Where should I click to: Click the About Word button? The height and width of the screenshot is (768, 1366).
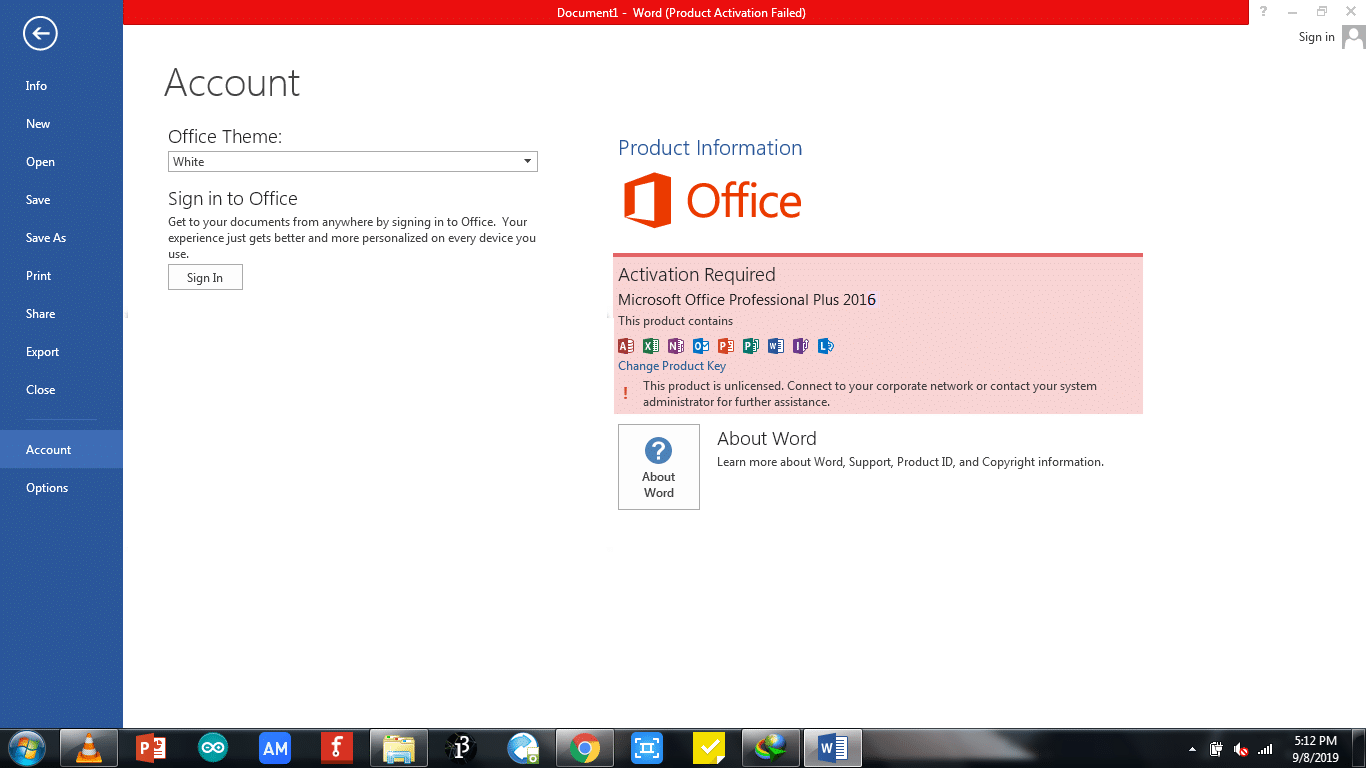click(x=659, y=467)
